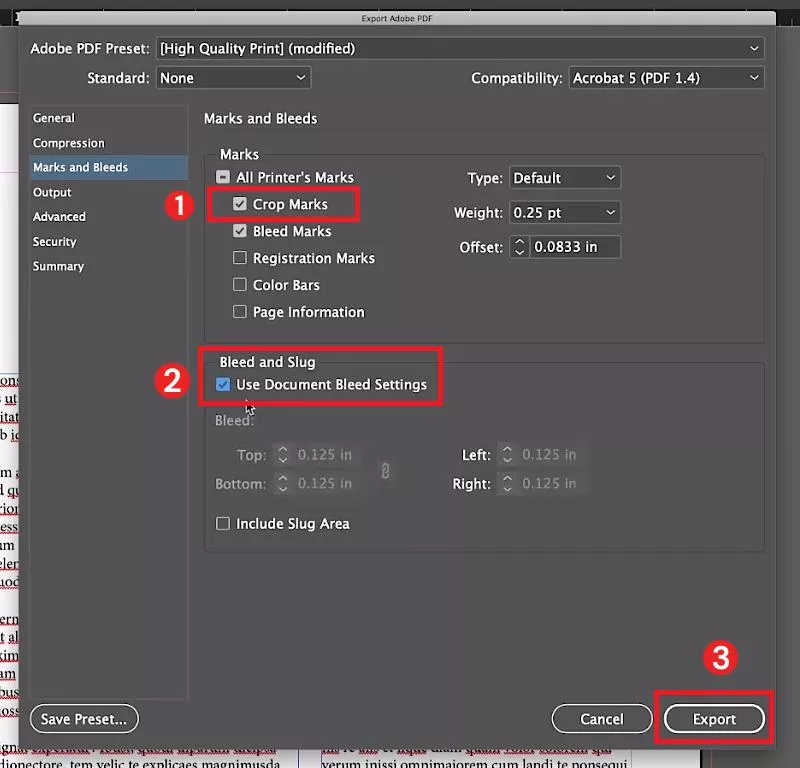Select the Output settings panel
Screen dimensions: 800x768
[52, 192]
